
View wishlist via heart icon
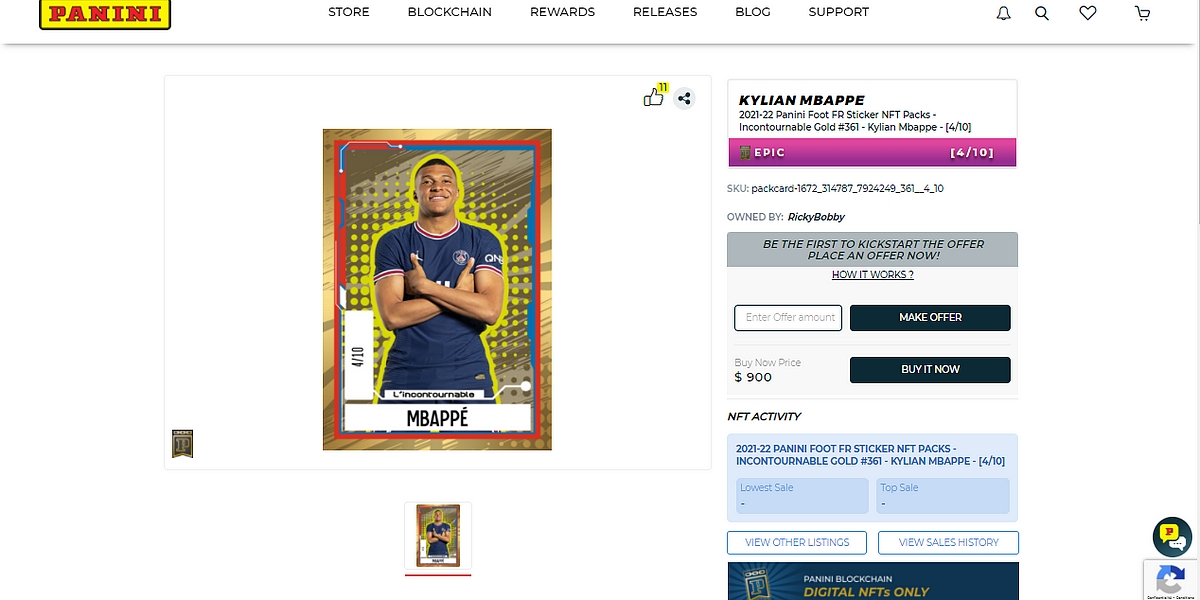click(x=1088, y=13)
